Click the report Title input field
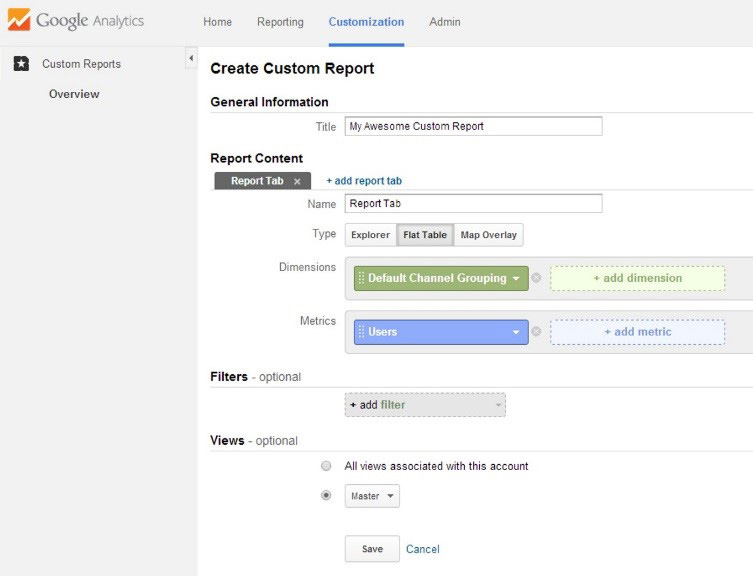The image size is (753, 576). tap(474, 126)
